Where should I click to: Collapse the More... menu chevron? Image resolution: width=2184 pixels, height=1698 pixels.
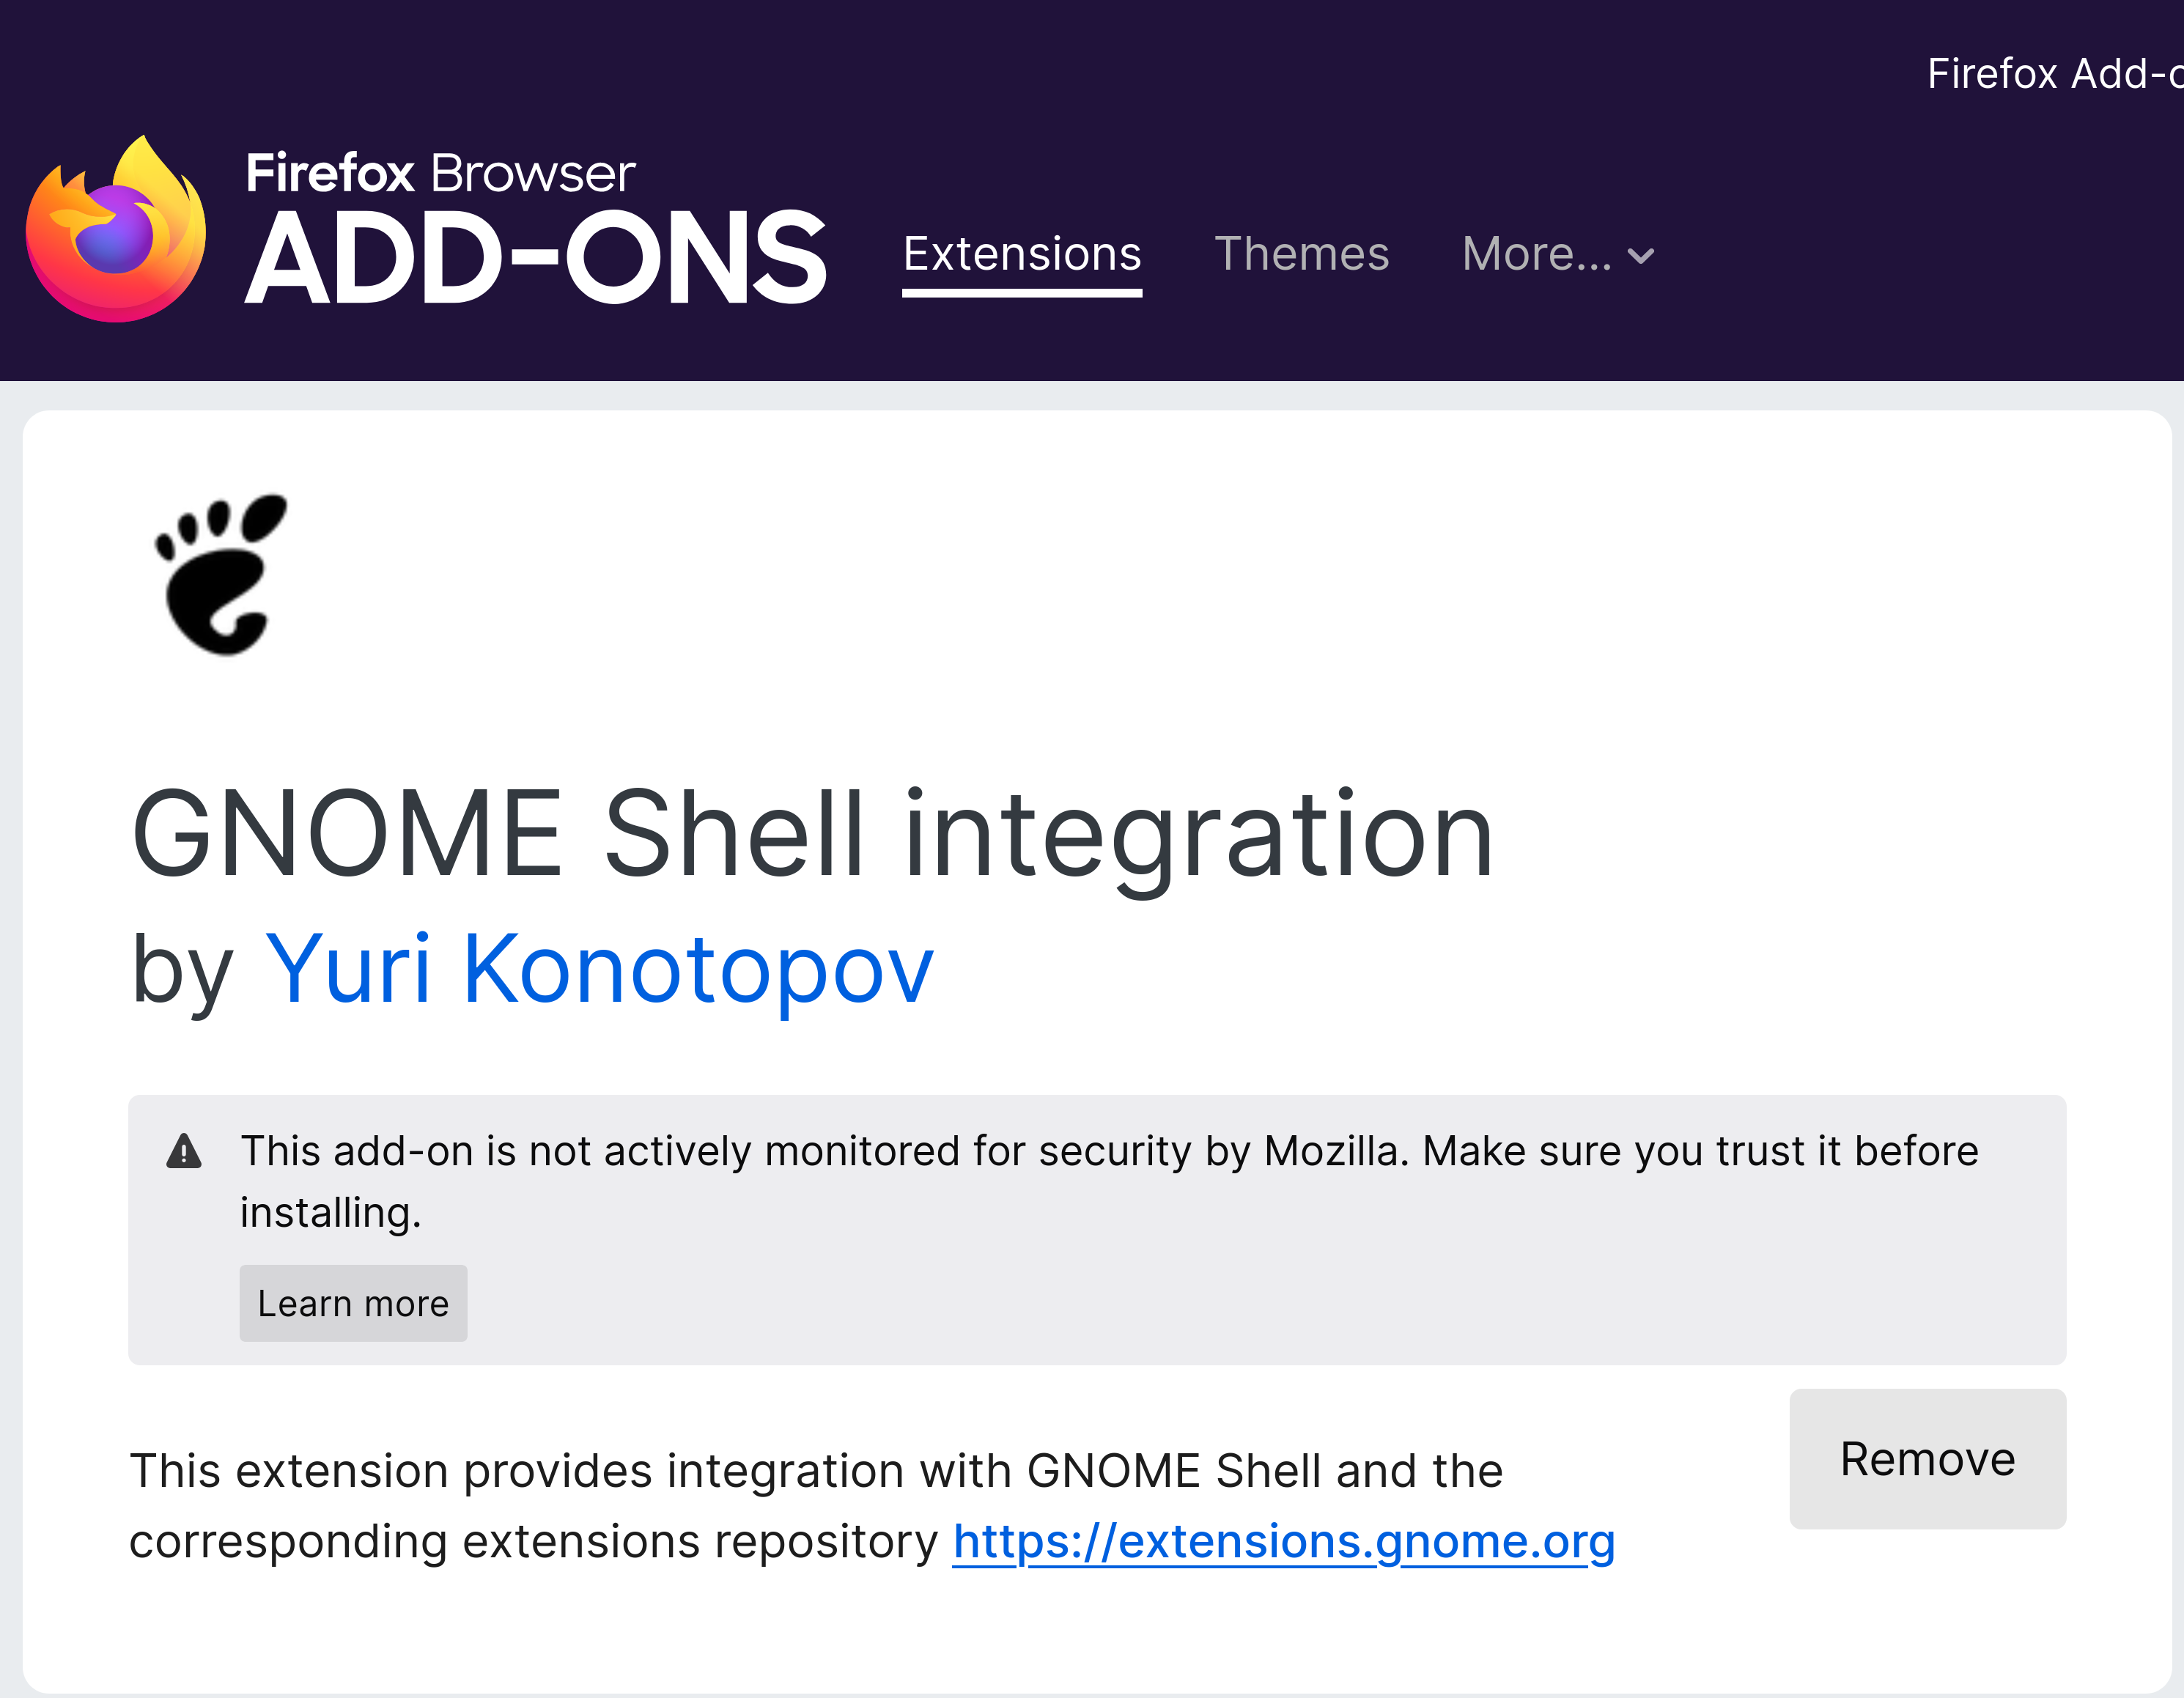click(1640, 257)
